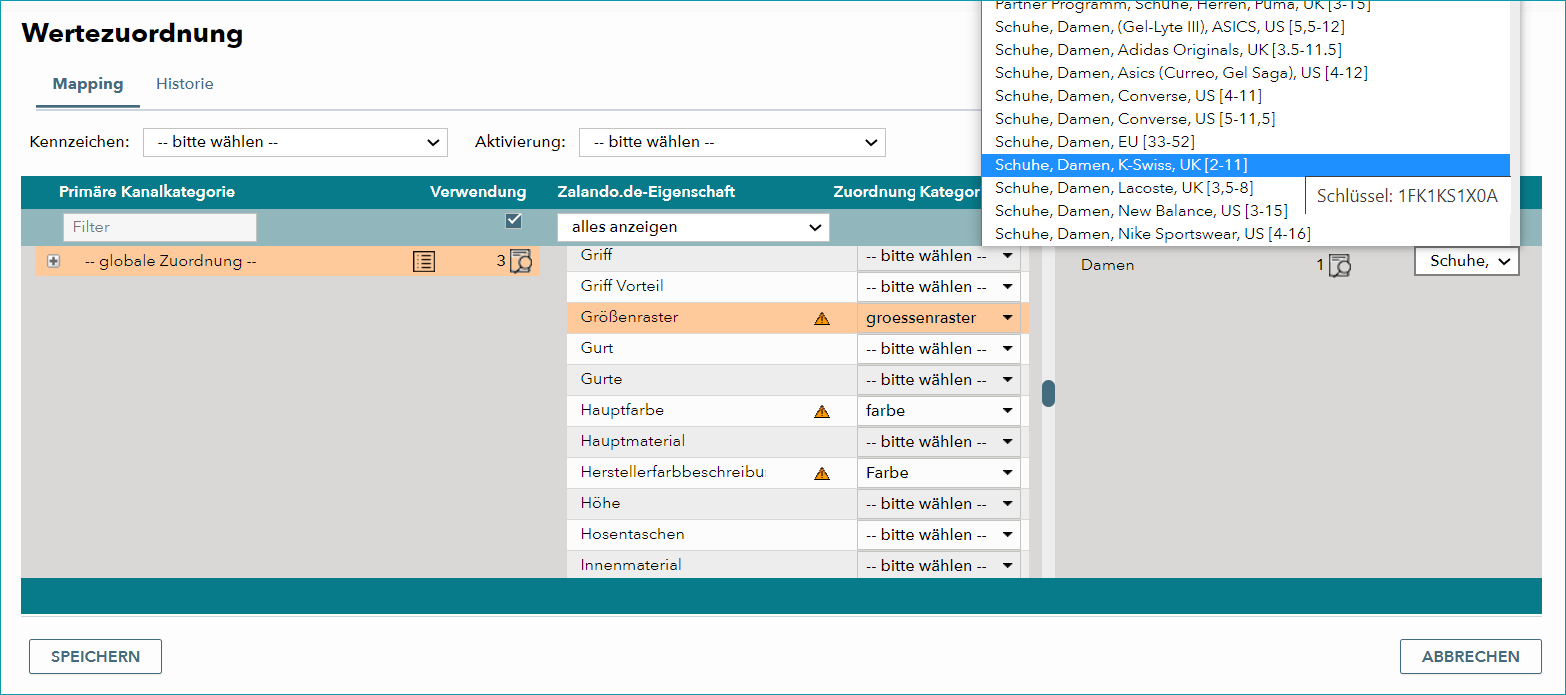Focus the Filter input field

[160, 227]
